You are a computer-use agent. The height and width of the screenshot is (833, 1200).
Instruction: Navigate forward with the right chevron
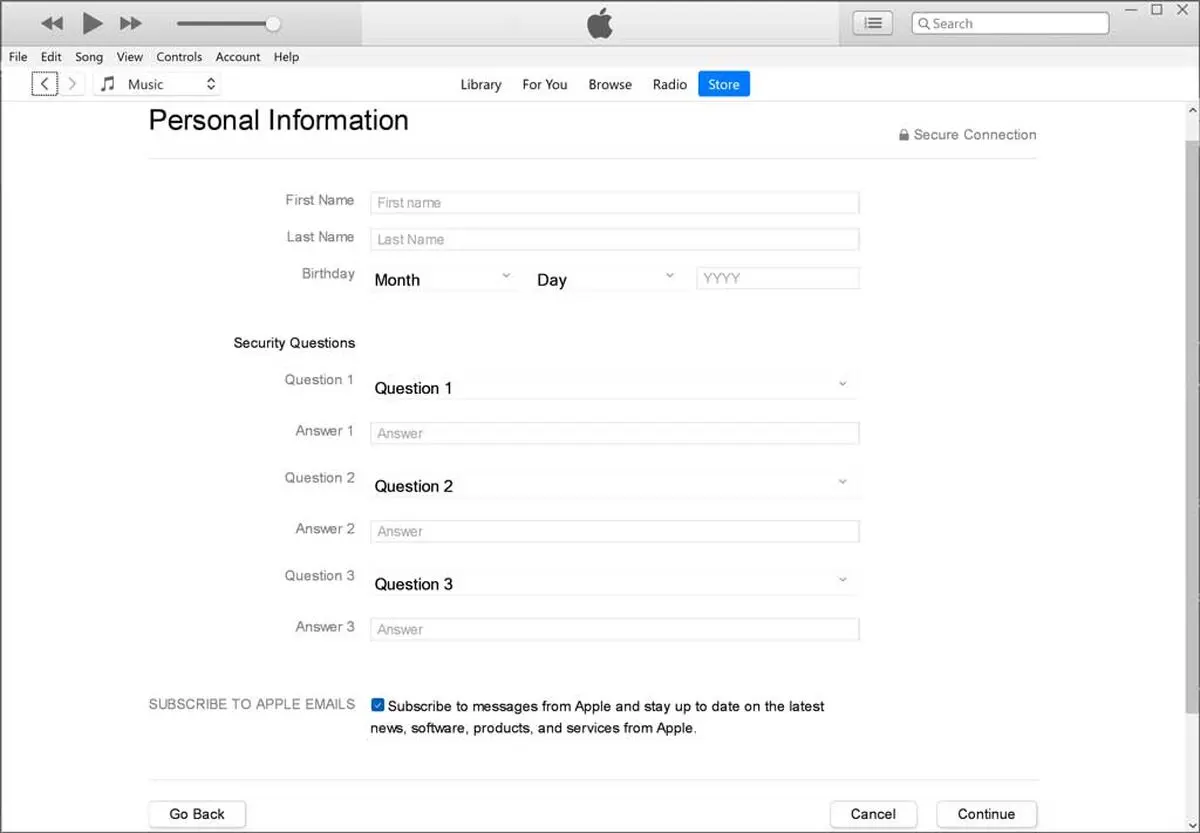72,84
